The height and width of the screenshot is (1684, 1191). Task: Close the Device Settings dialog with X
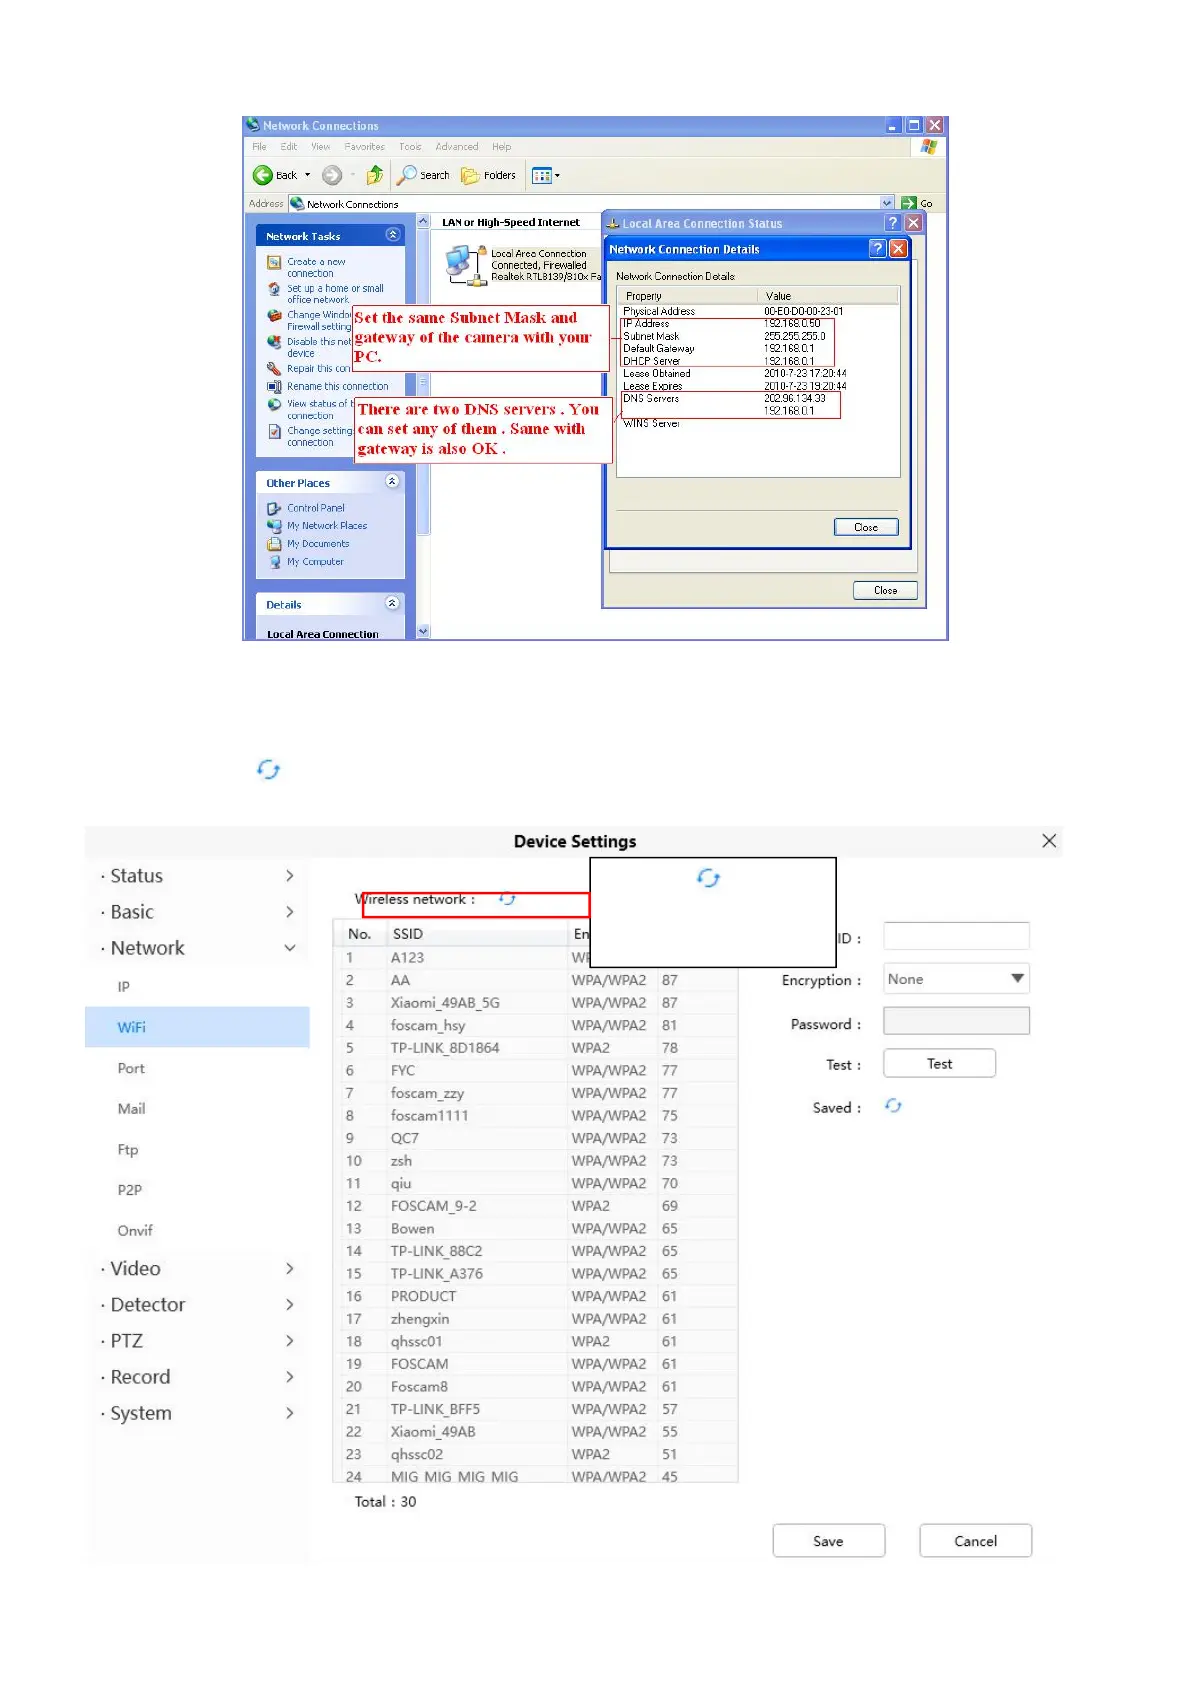click(x=1049, y=841)
